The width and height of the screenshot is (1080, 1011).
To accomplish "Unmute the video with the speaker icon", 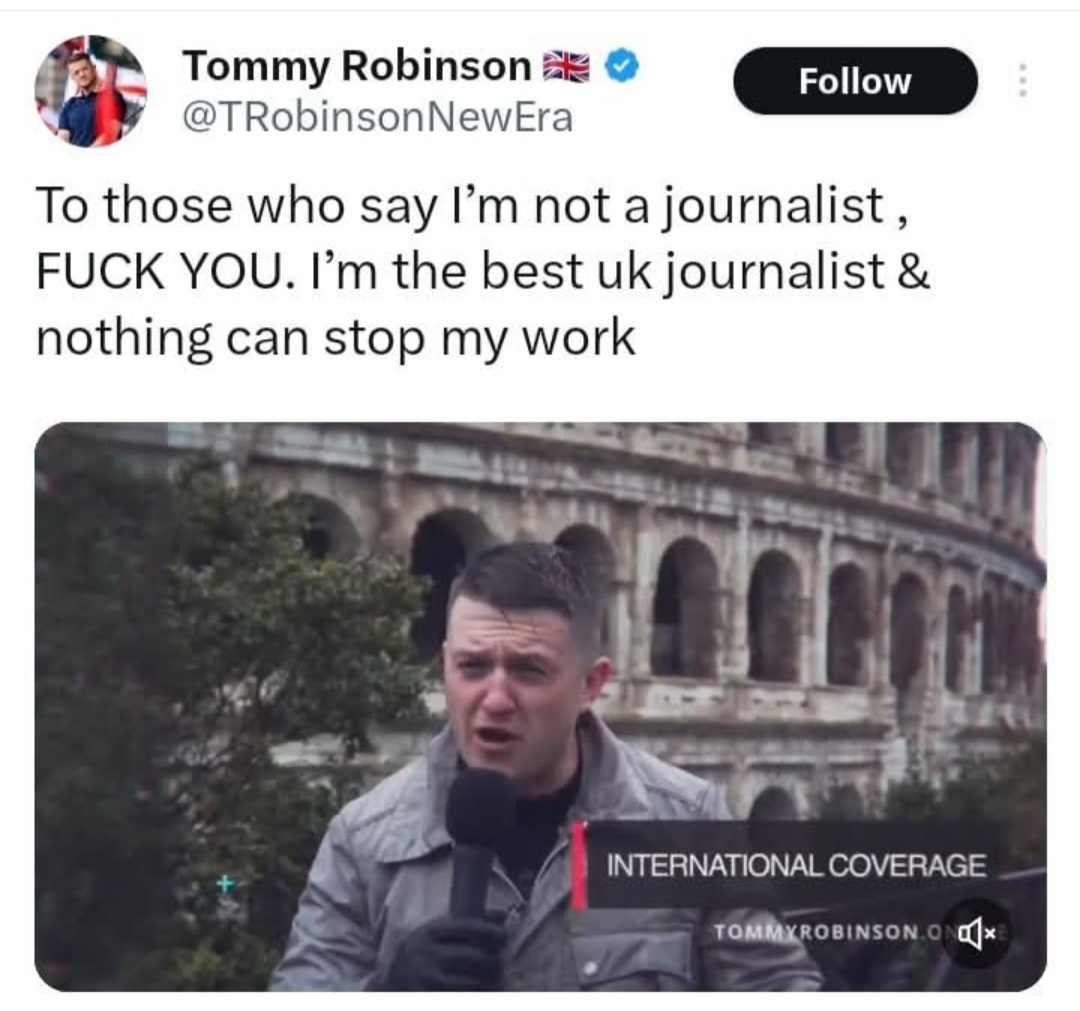I will (x=976, y=934).
